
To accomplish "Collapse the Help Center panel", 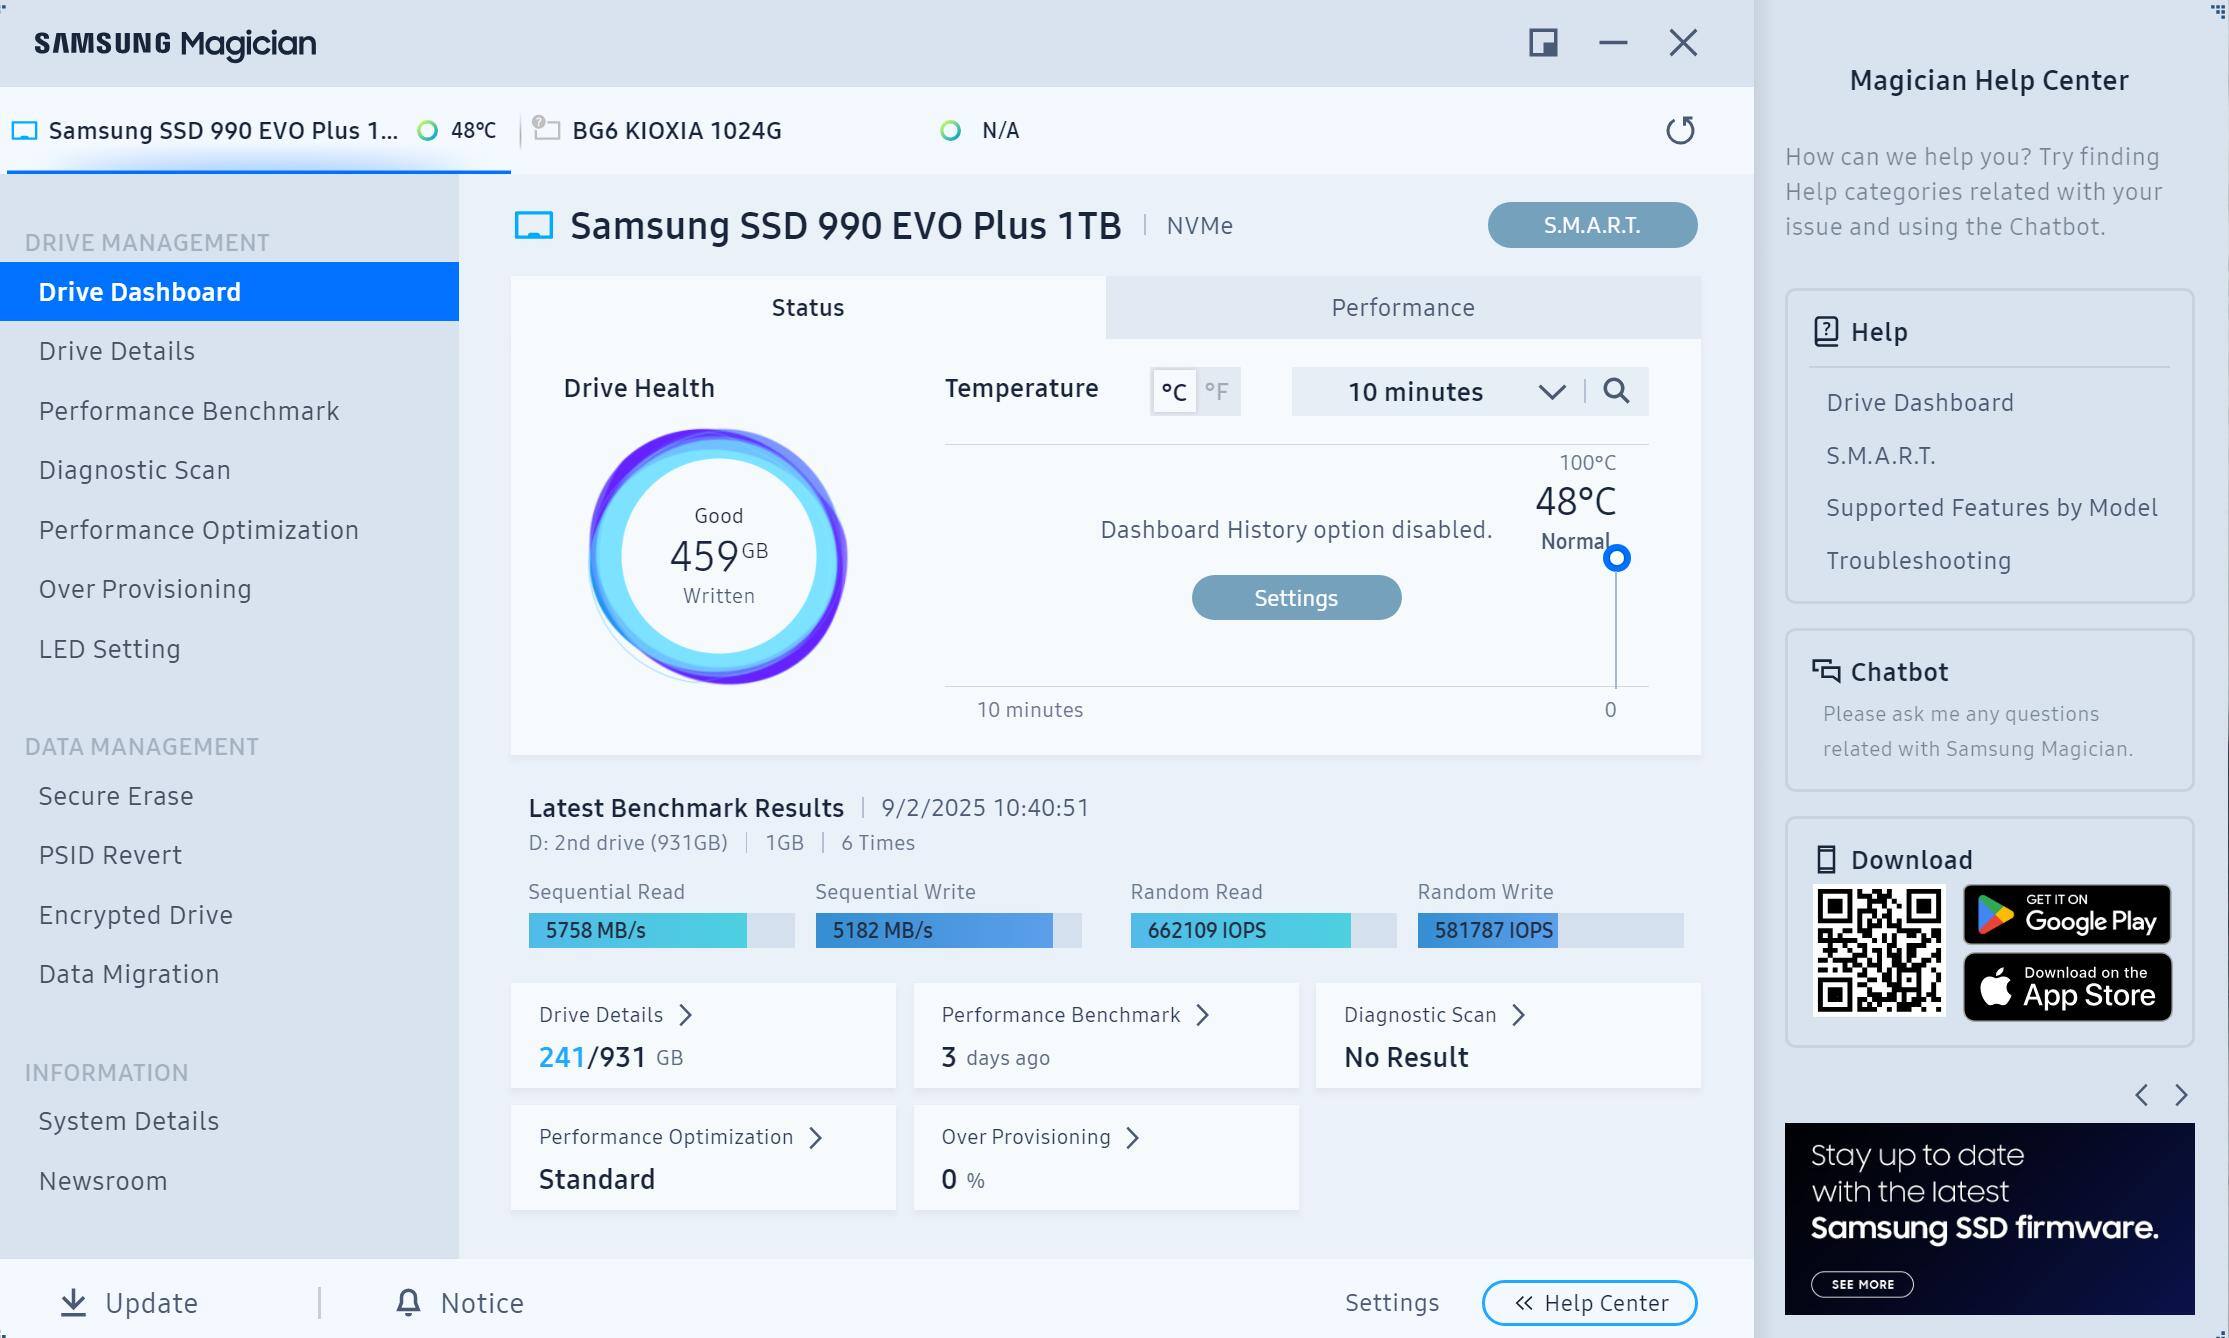I will tap(1589, 1303).
